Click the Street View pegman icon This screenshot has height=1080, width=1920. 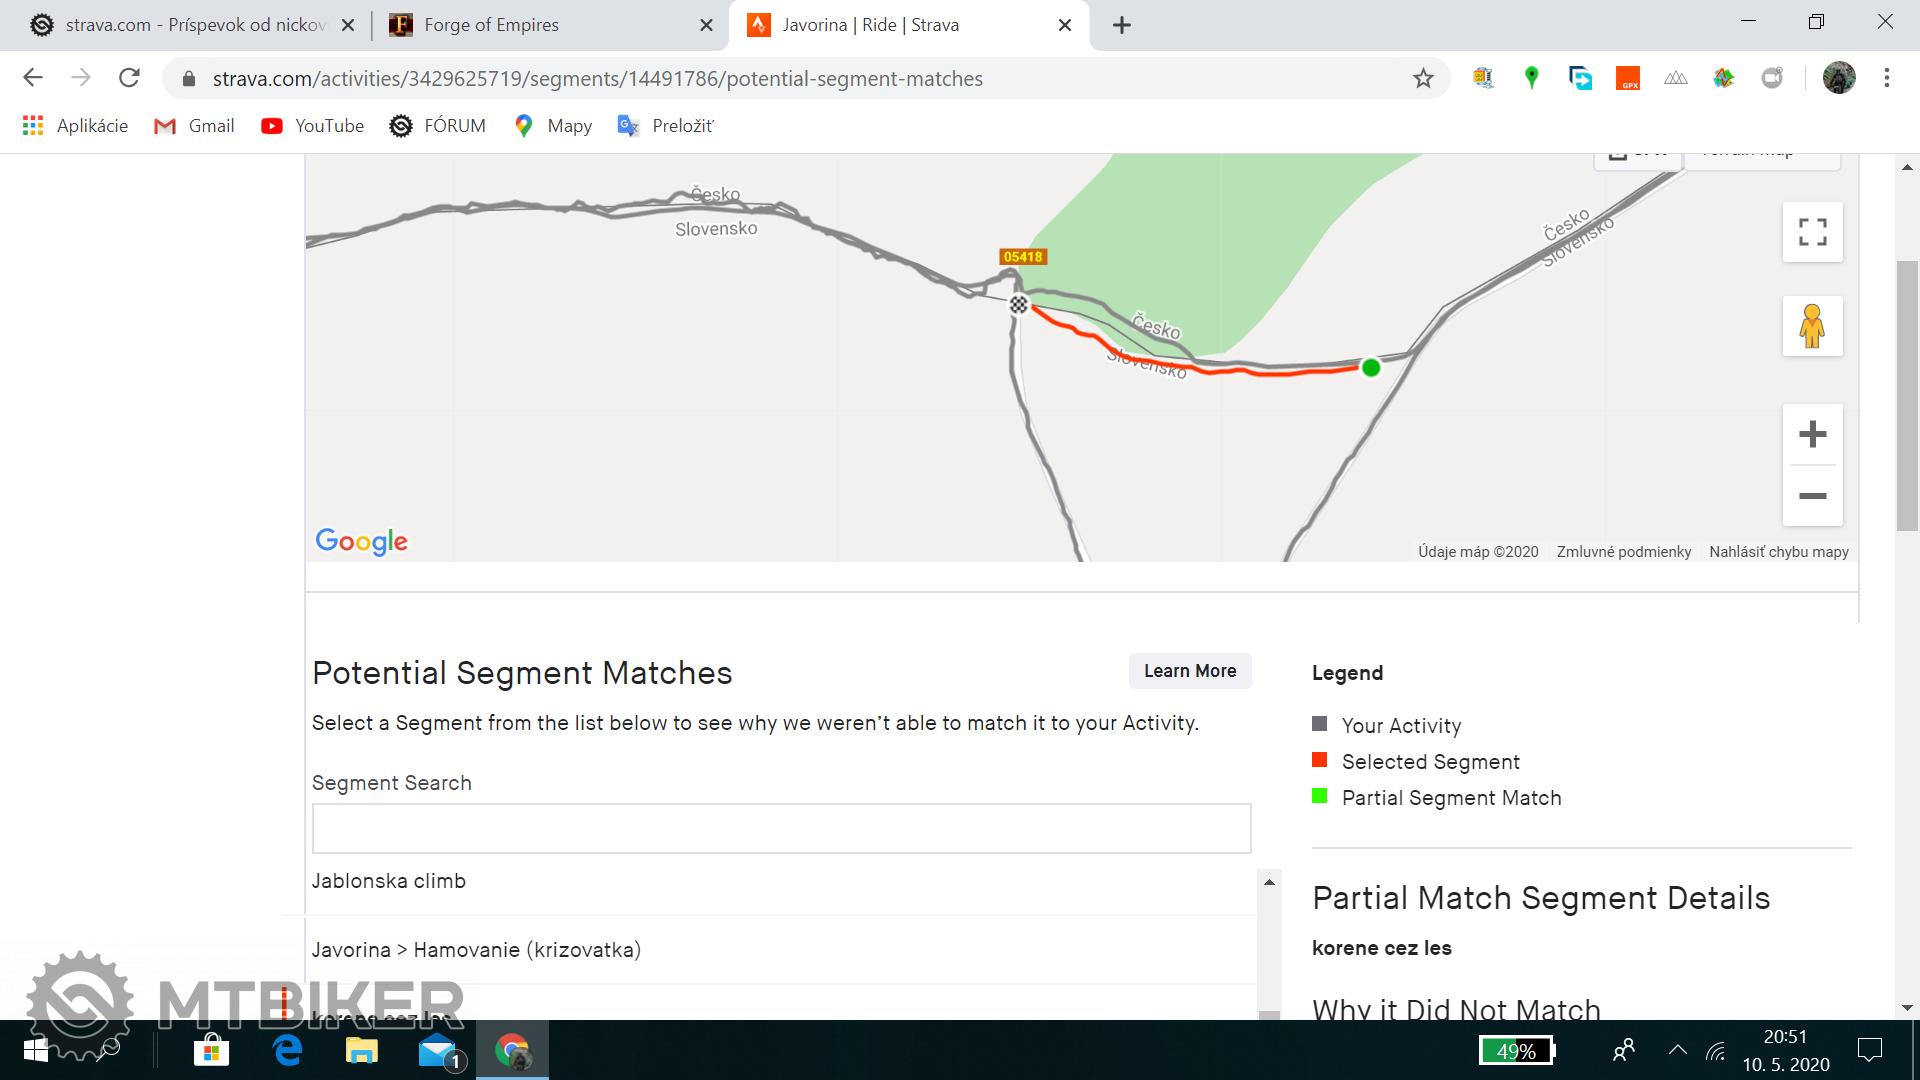pyautogui.click(x=1812, y=326)
